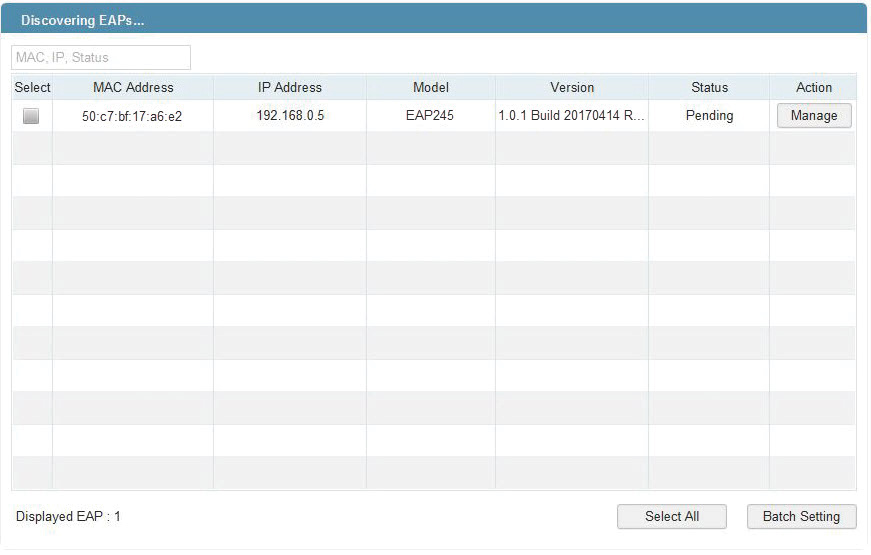Click the truncated version text 1.0.1 Build
Screen dimensions: 871x555
571,116
